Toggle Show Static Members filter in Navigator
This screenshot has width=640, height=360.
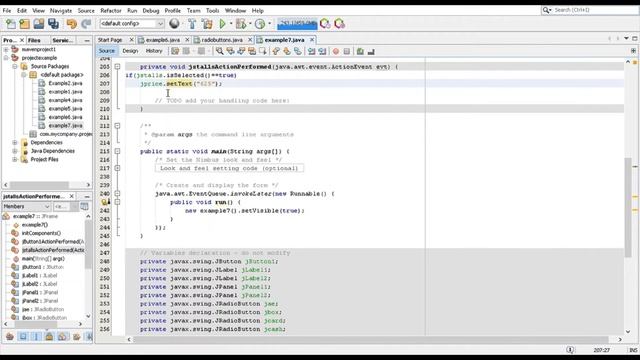(x=36, y=337)
